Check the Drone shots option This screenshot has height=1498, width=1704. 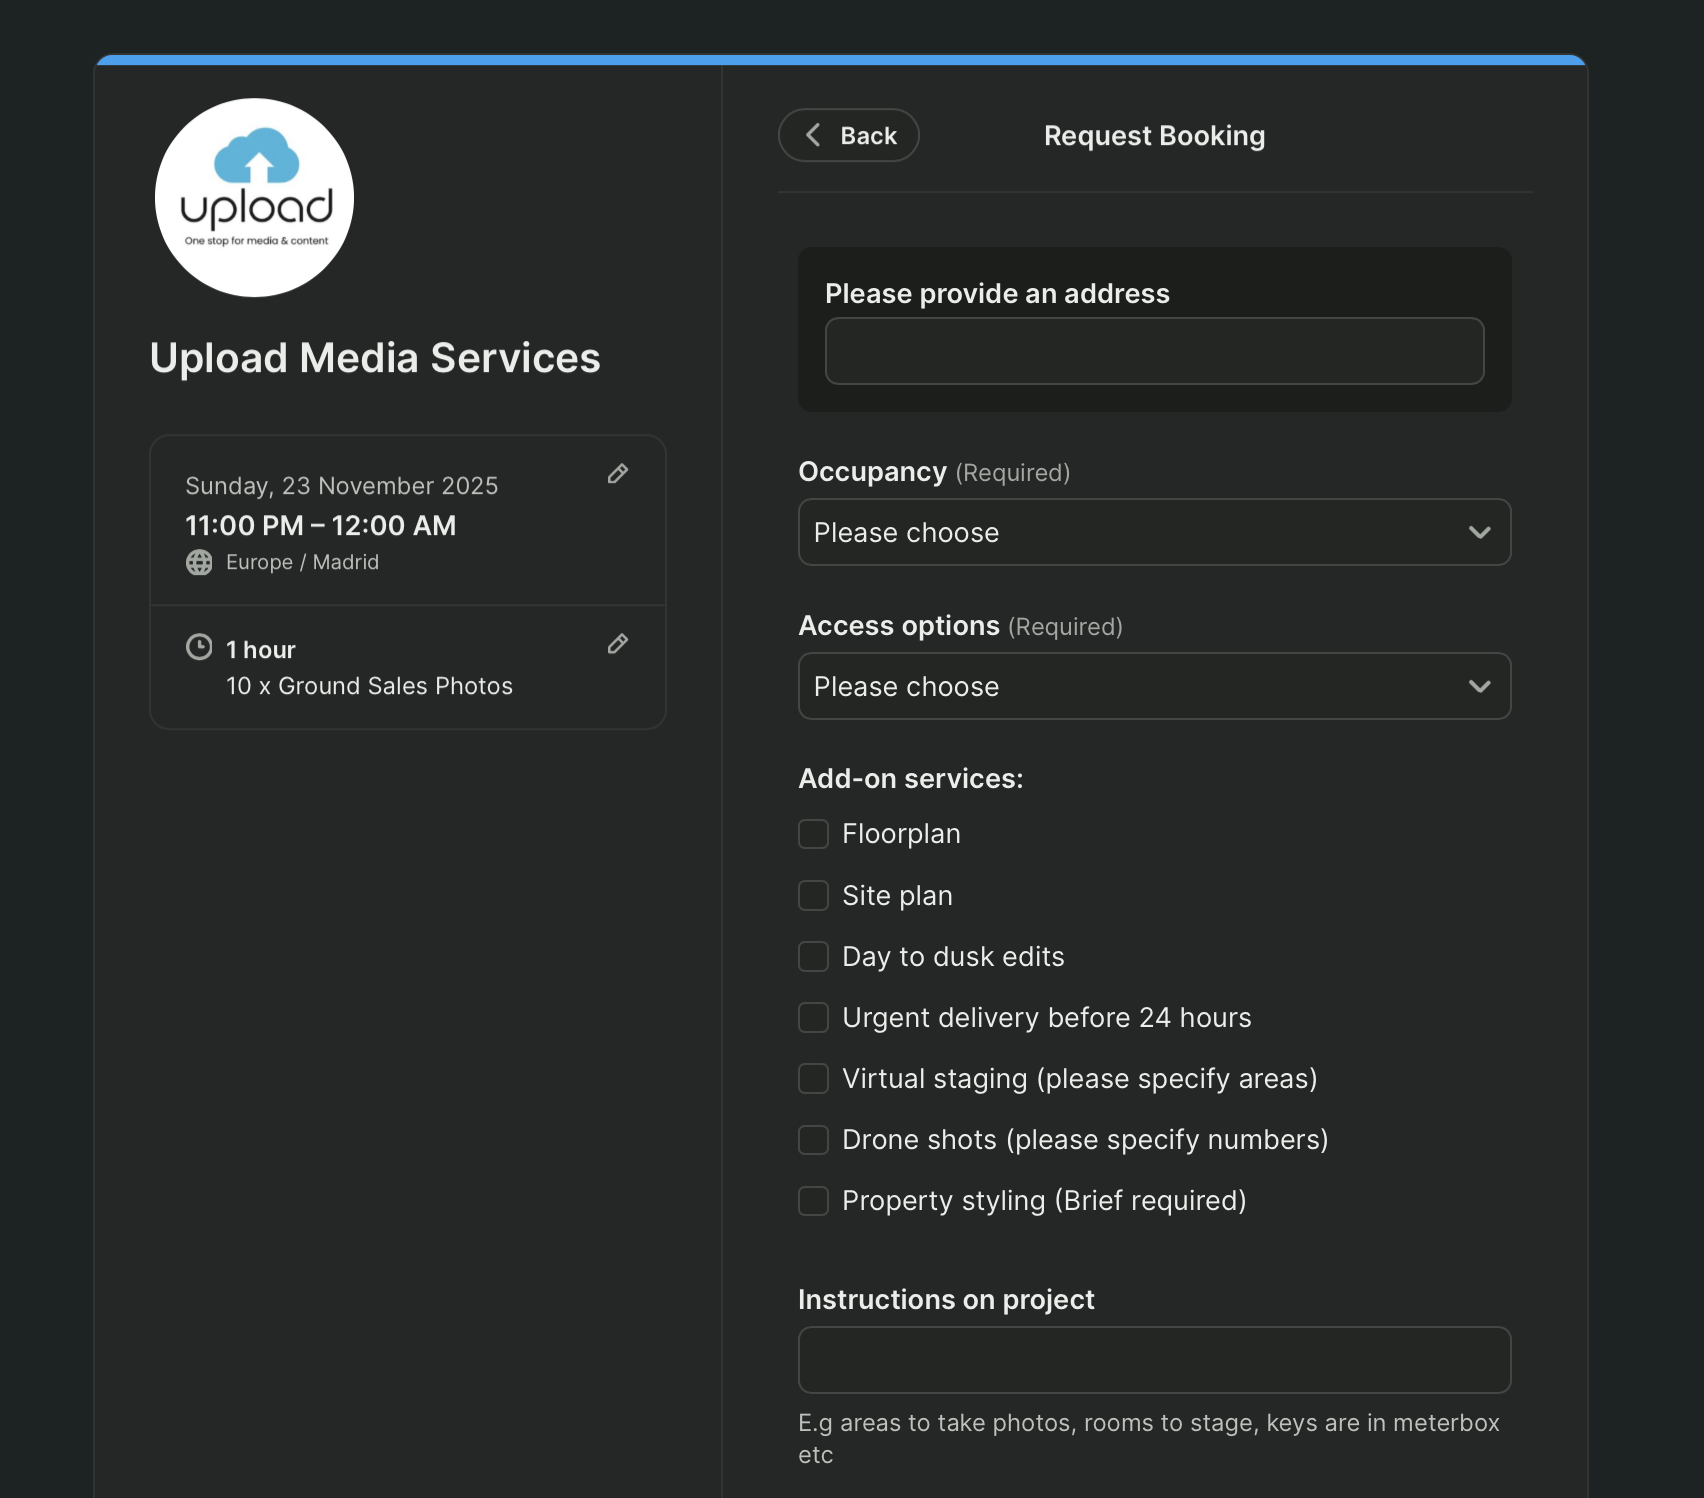pos(813,1139)
